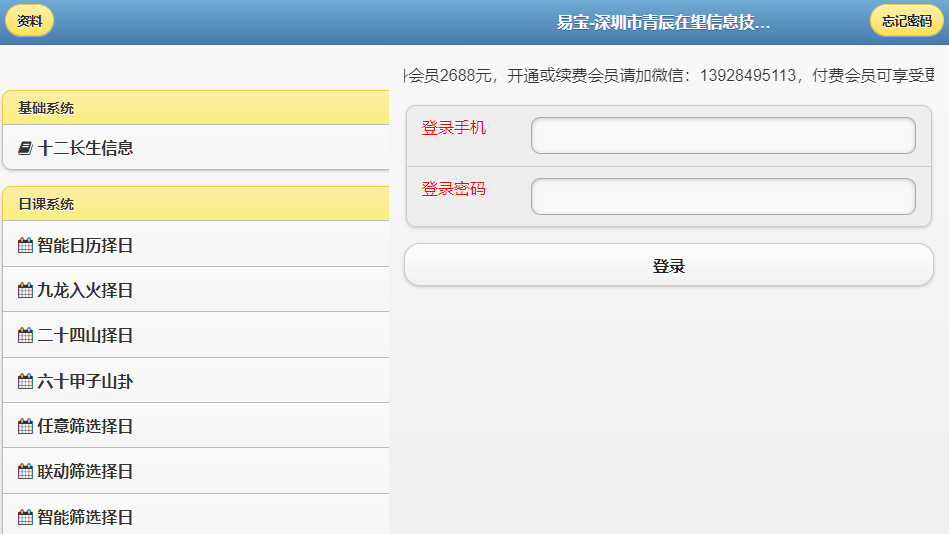The height and width of the screenshot is (534, 949).
Task: Choose 二十四山择日 in sidebar
Action: point(86,336)
